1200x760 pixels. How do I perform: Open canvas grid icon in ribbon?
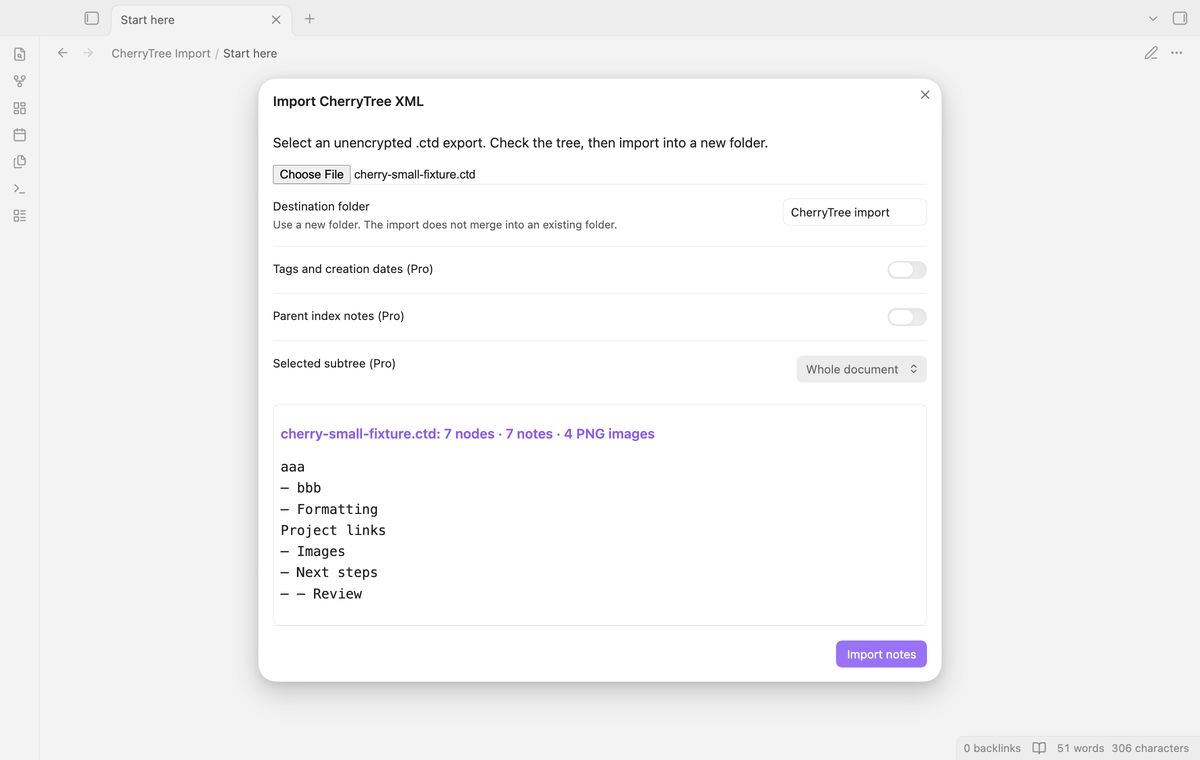(19, 108)
